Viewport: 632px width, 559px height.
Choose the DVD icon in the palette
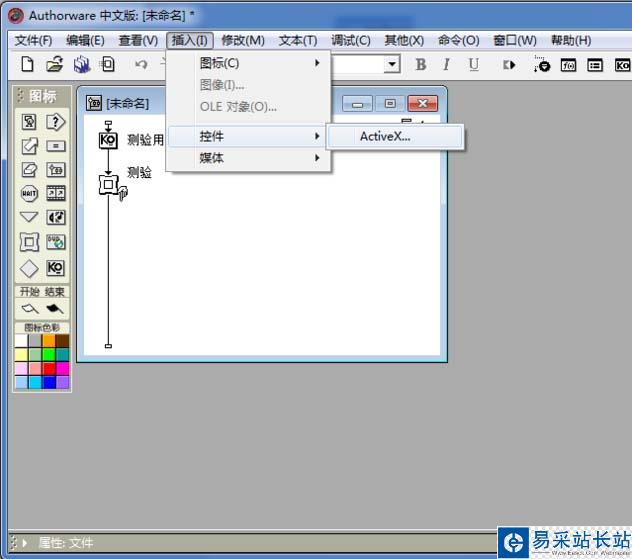click(56, 242)
